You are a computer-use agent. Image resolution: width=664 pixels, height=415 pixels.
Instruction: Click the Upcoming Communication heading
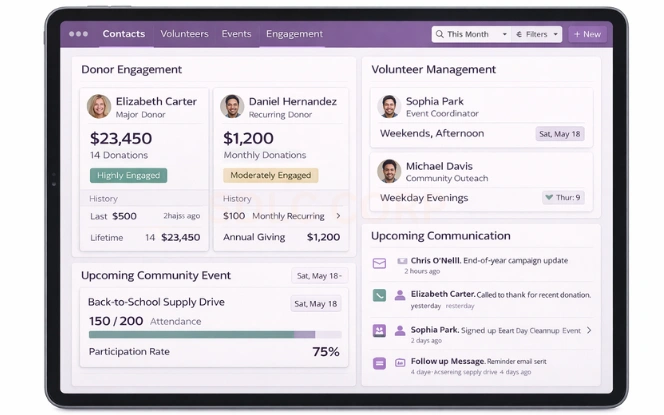pyautogui.click(x=440, y=236)
